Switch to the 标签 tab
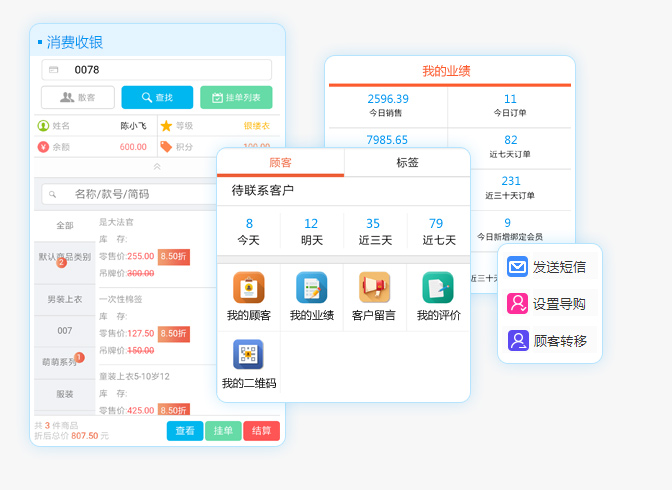This screenshot has height=490, width=672. click(407, 162)
